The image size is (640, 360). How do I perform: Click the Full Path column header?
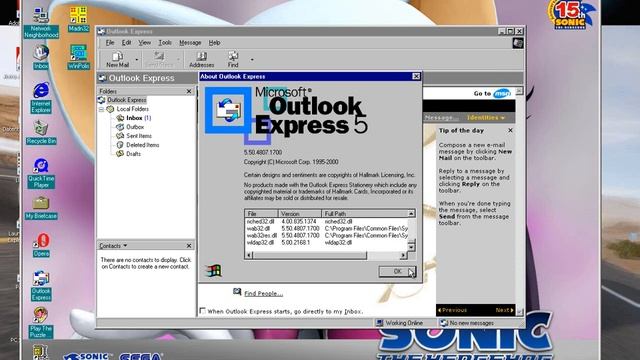364,213
